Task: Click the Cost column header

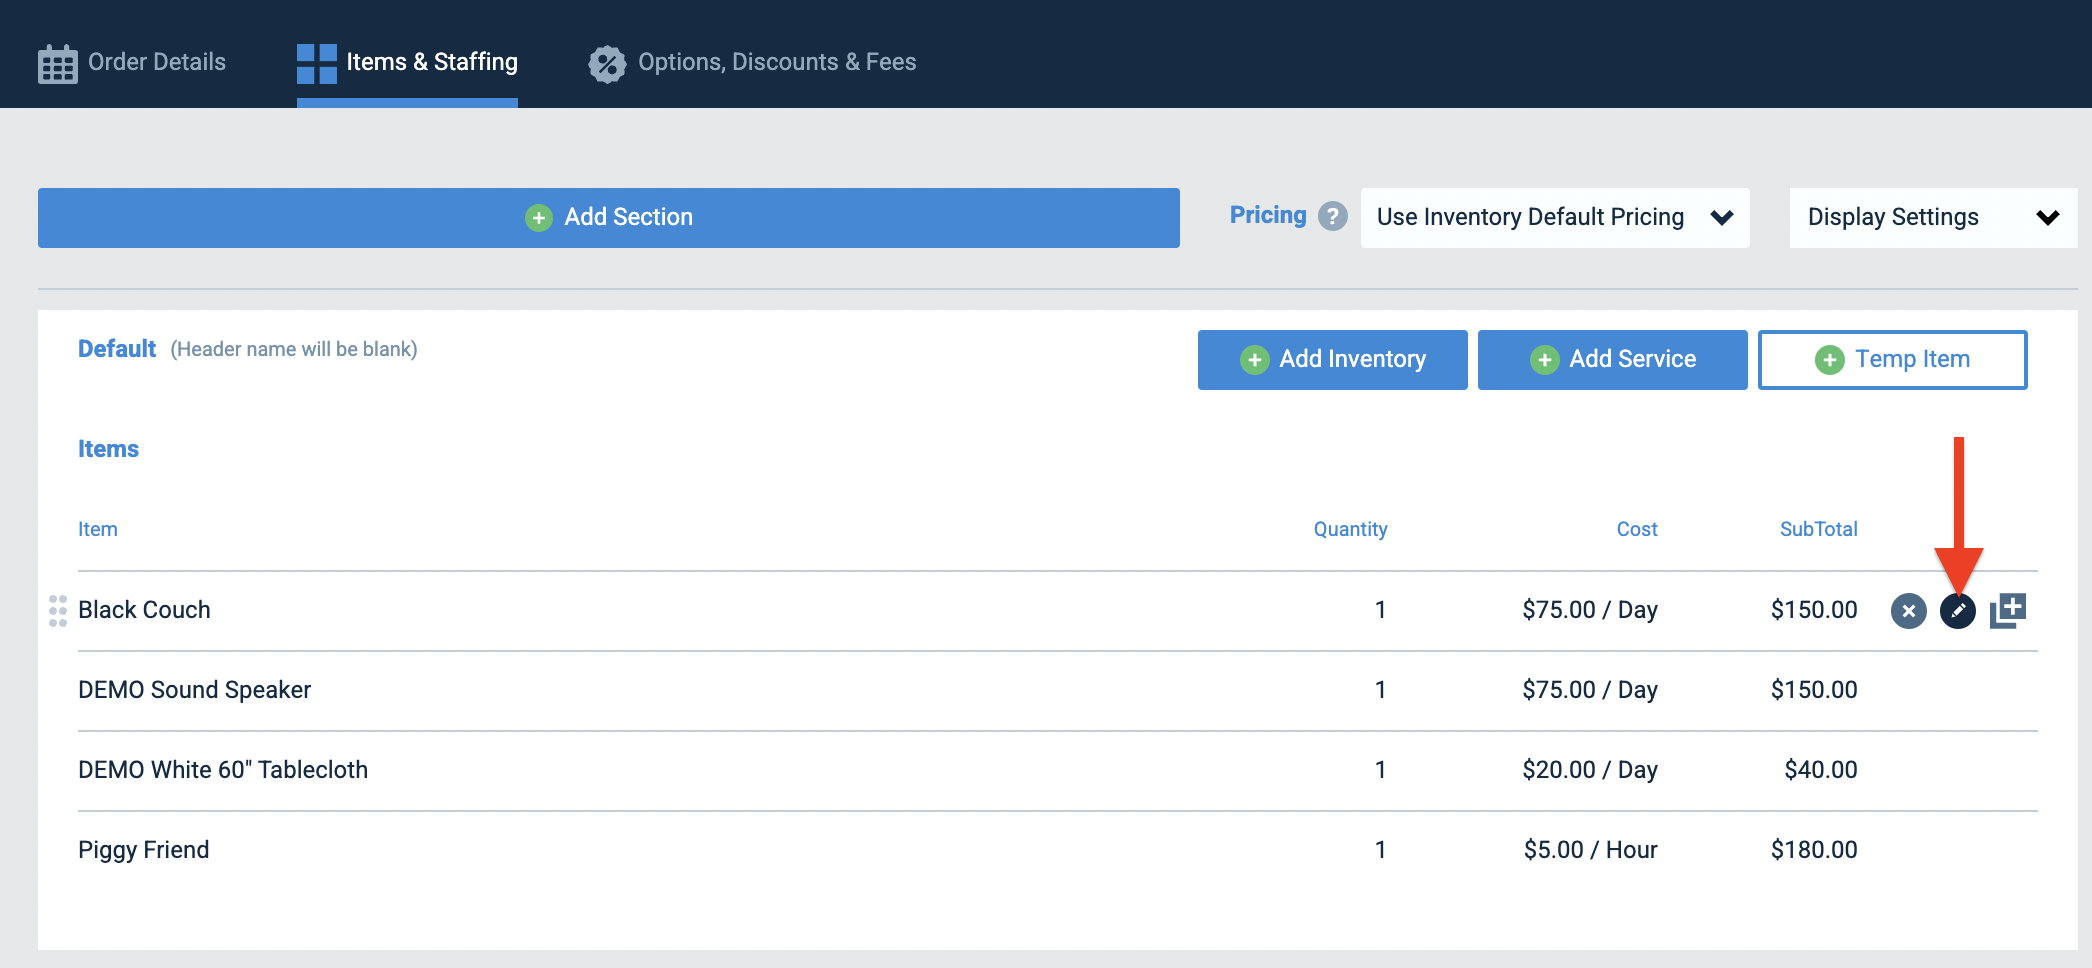Action: pos(1637,529)
